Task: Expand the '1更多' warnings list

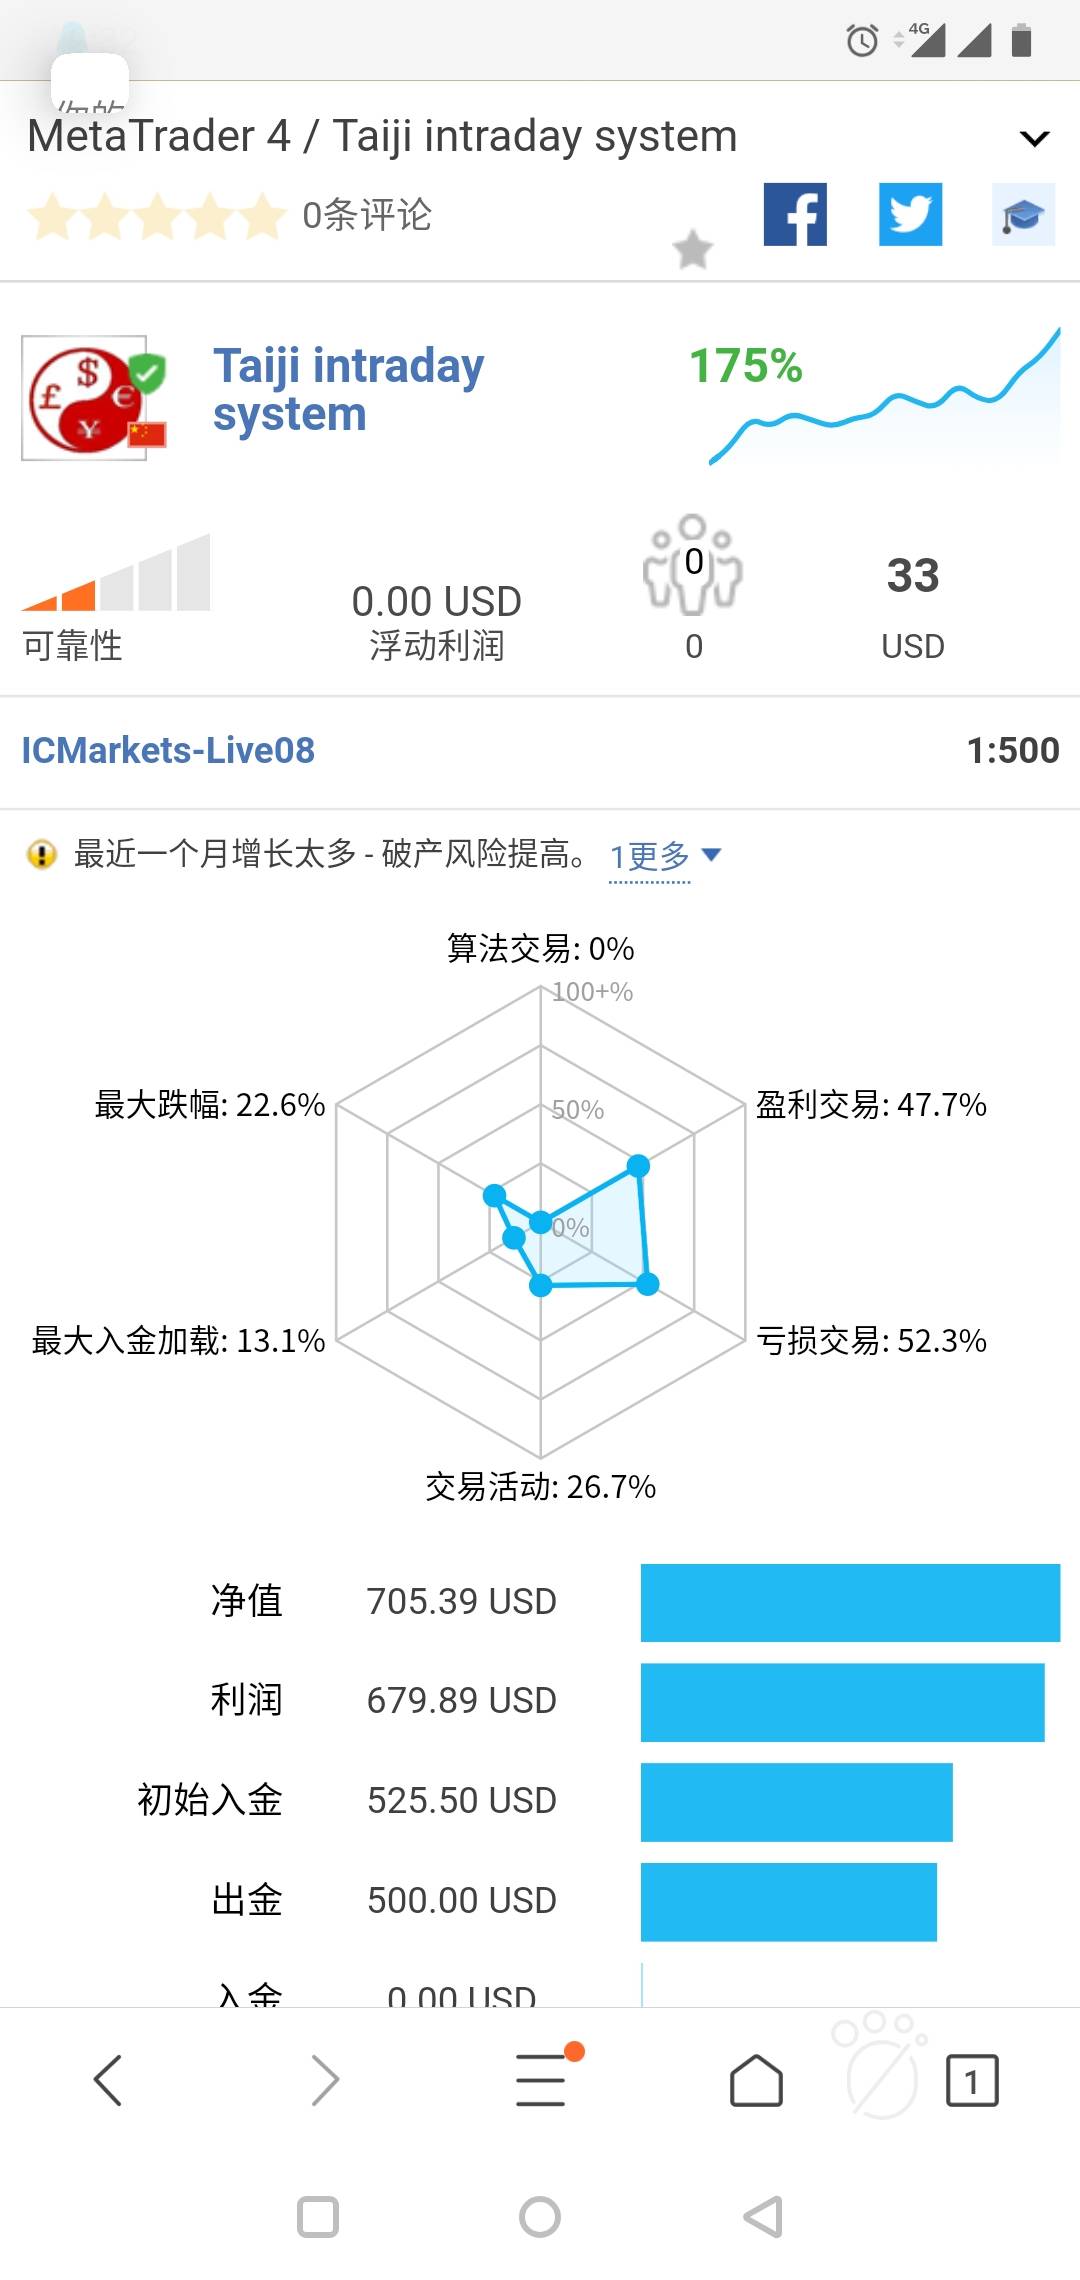Action: coord(665,856)
